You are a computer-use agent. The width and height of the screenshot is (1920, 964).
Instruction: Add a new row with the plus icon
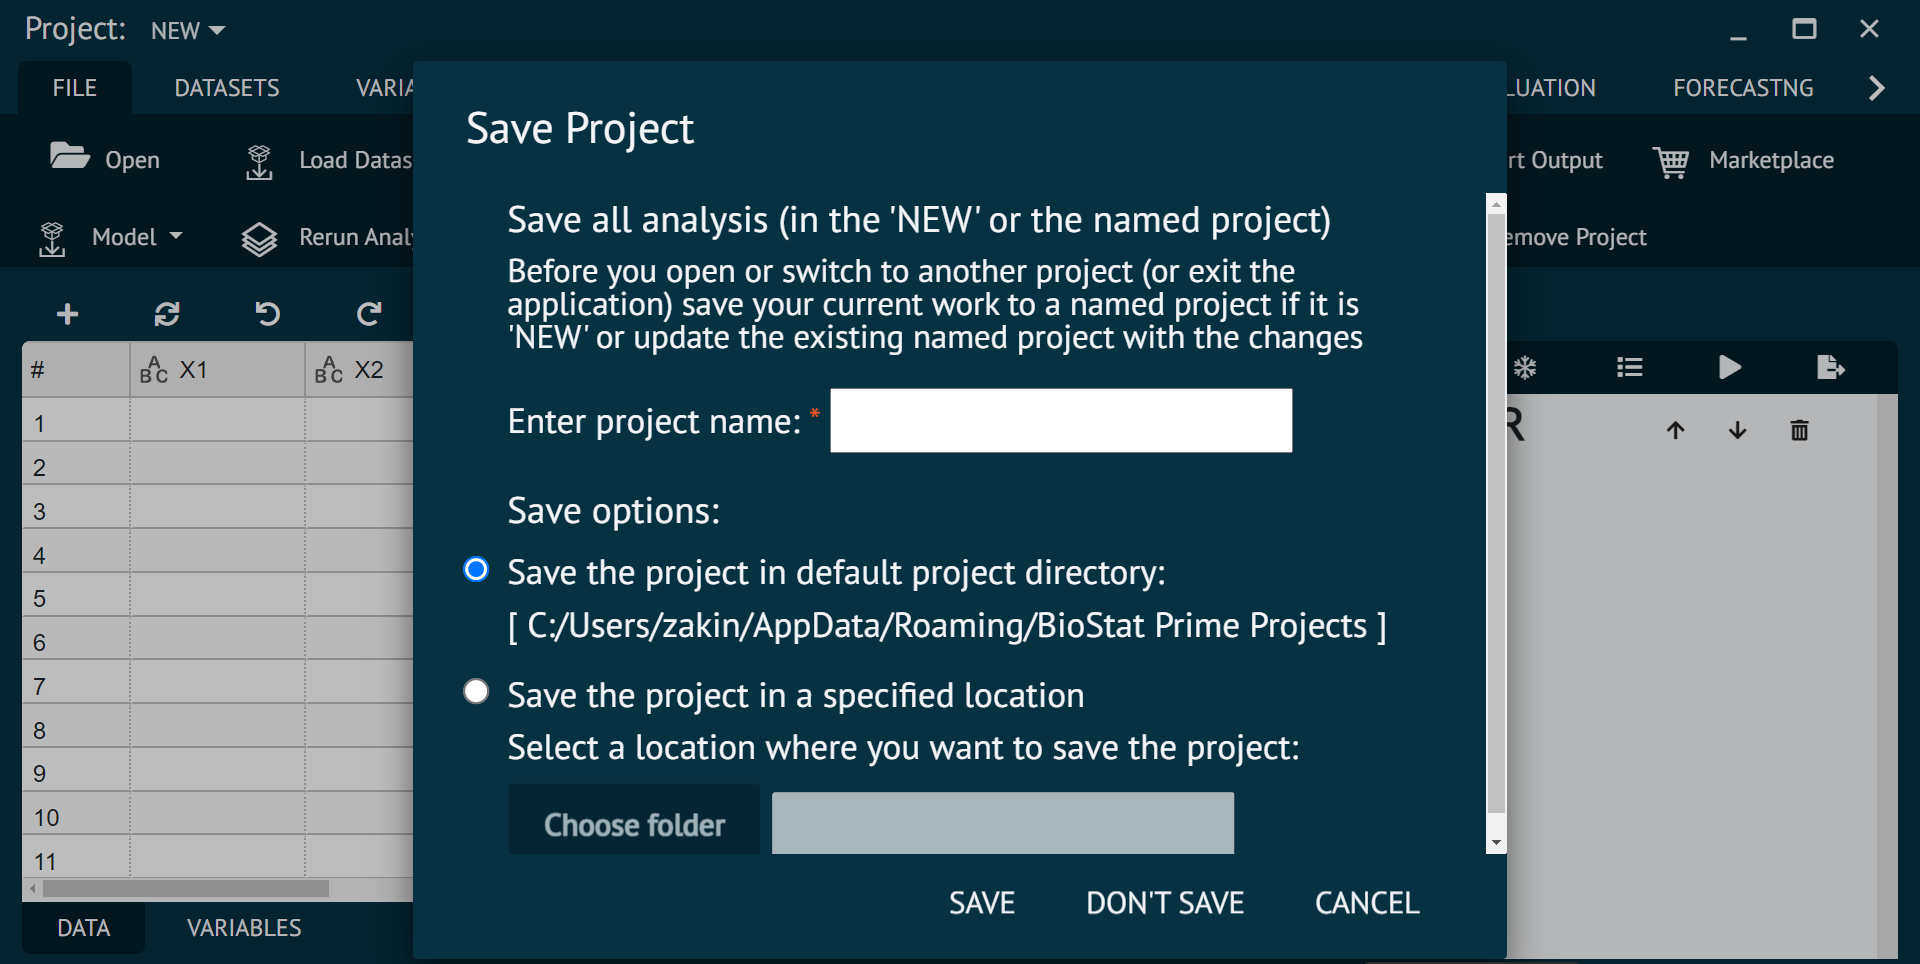click(x=67, y=313)
